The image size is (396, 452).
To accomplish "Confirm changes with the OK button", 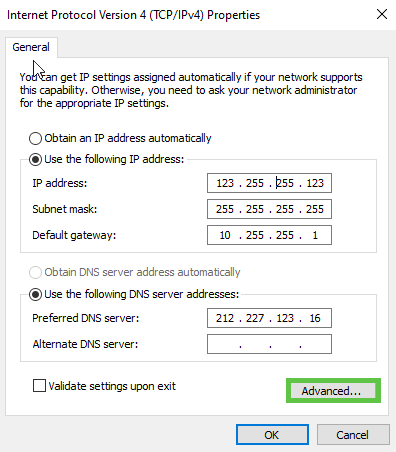I will click(x=272, y=435).
